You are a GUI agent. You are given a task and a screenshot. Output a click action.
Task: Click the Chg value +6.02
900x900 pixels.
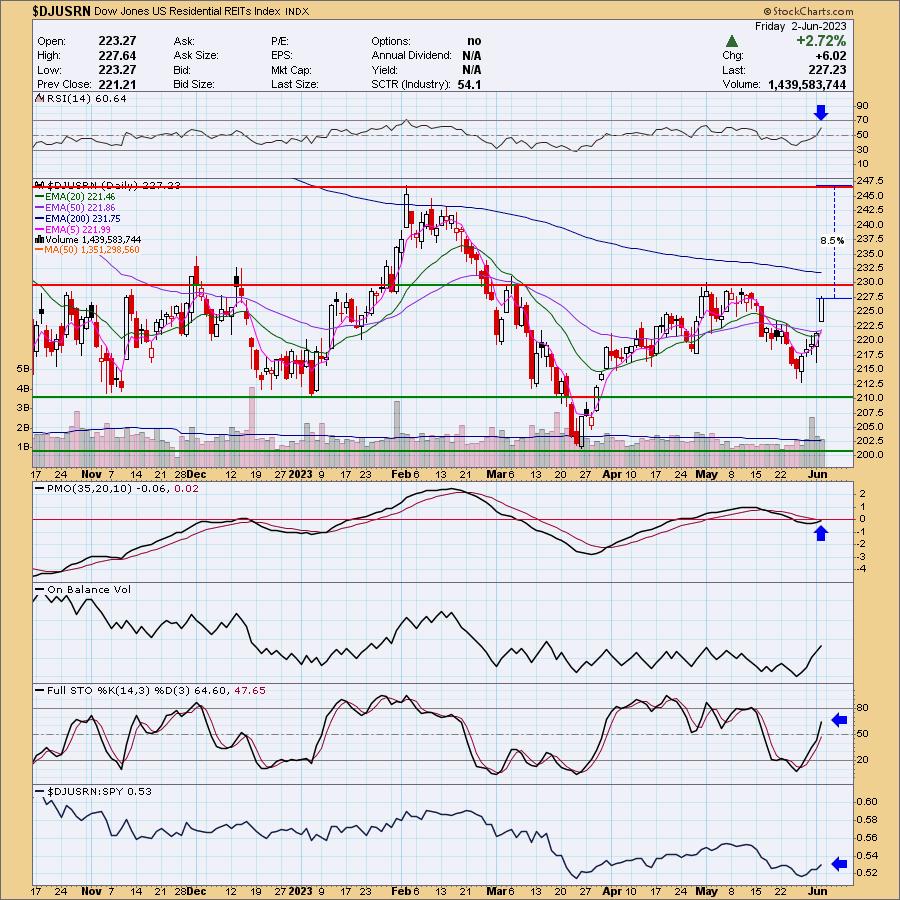click(831, 56)
